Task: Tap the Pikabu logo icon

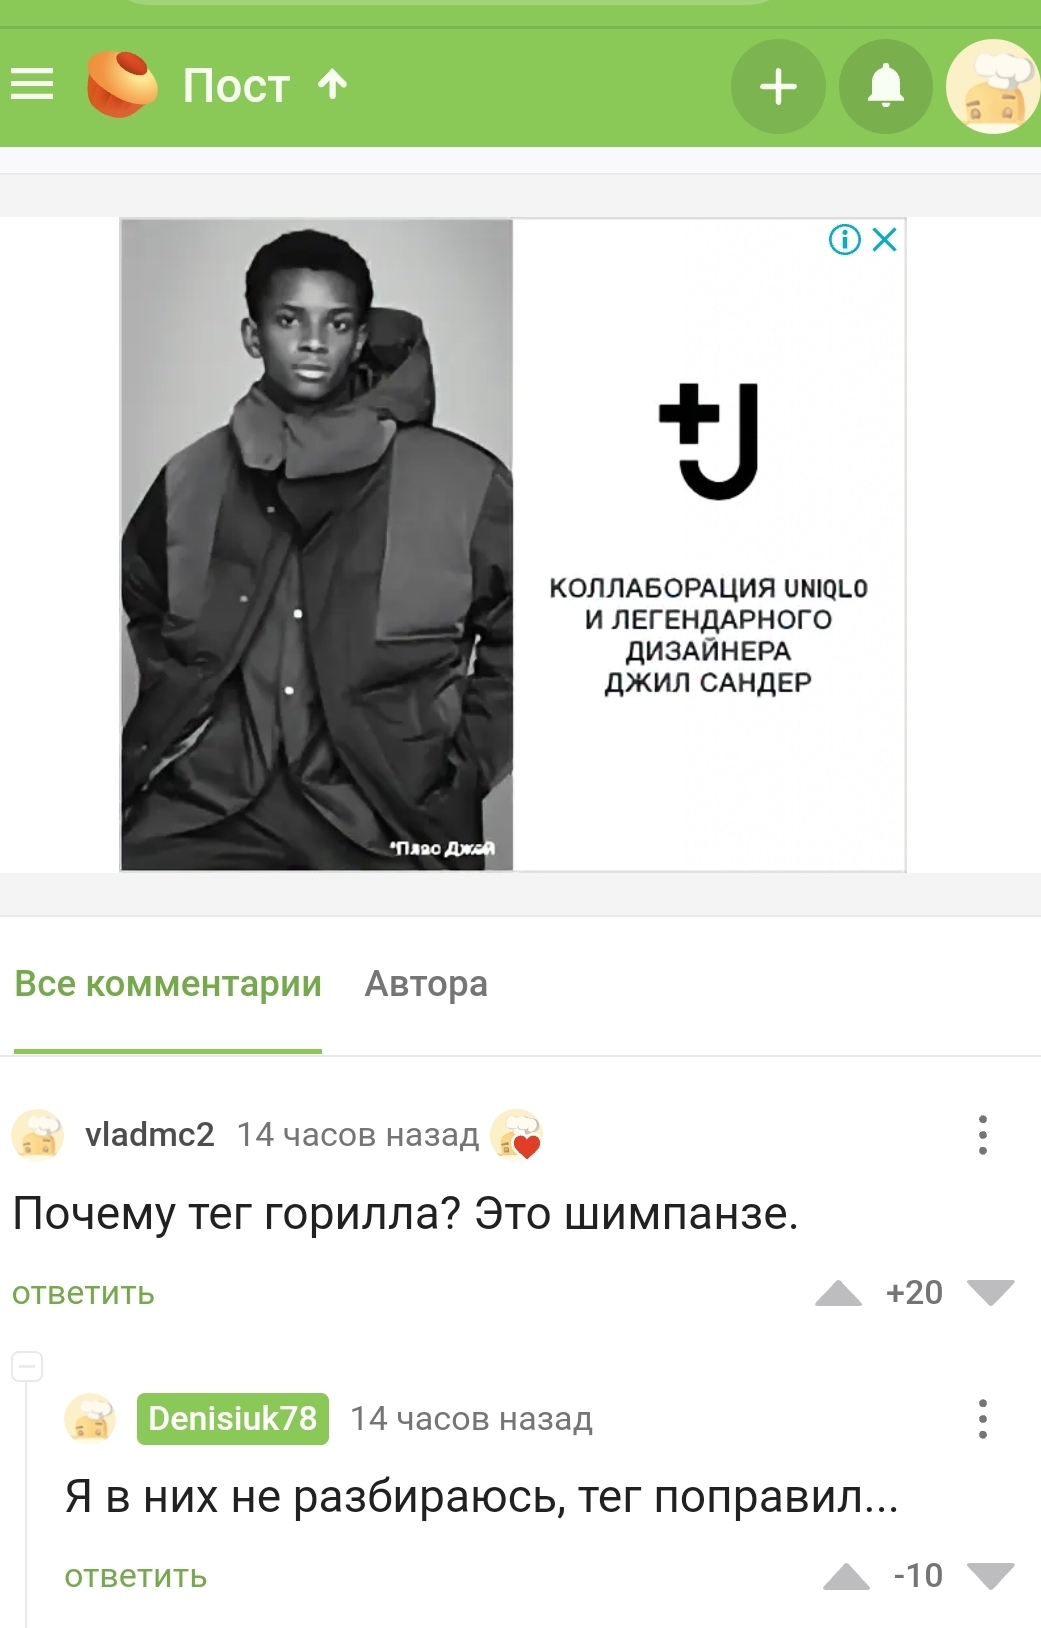Action: click(122, 84)
